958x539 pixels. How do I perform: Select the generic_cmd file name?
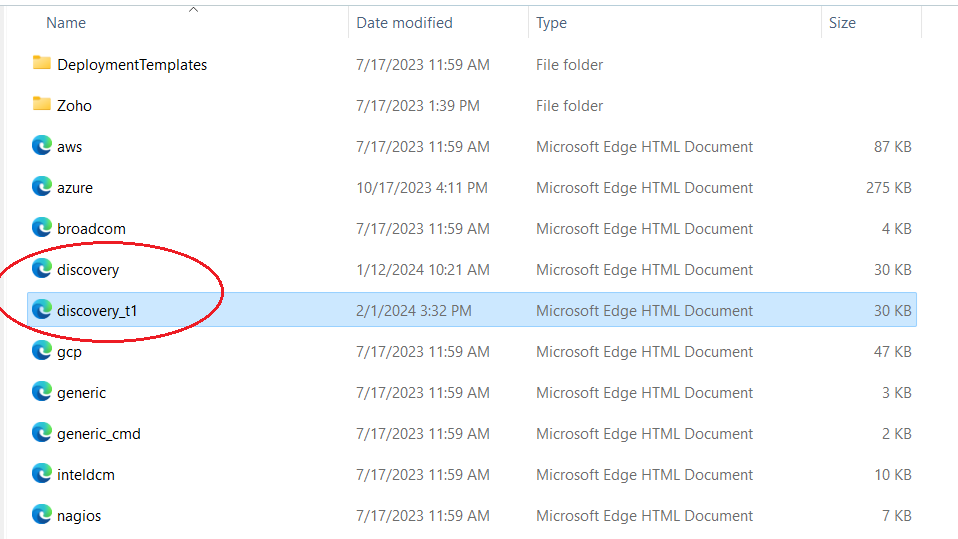(99, 434)
